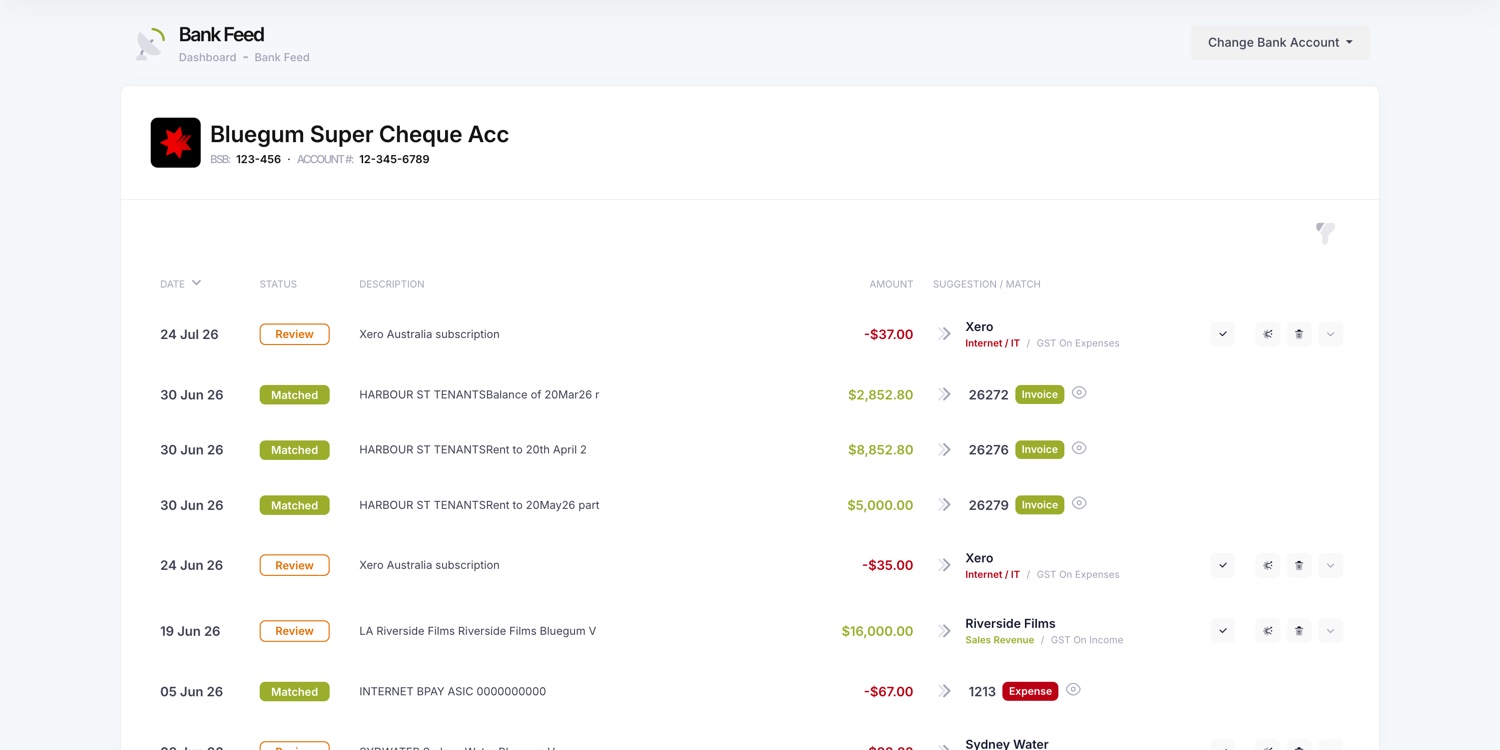Expand the 24 Jul Xero row details
The height and width of the screenshot is (750, 1500).
pos(1330,334)
